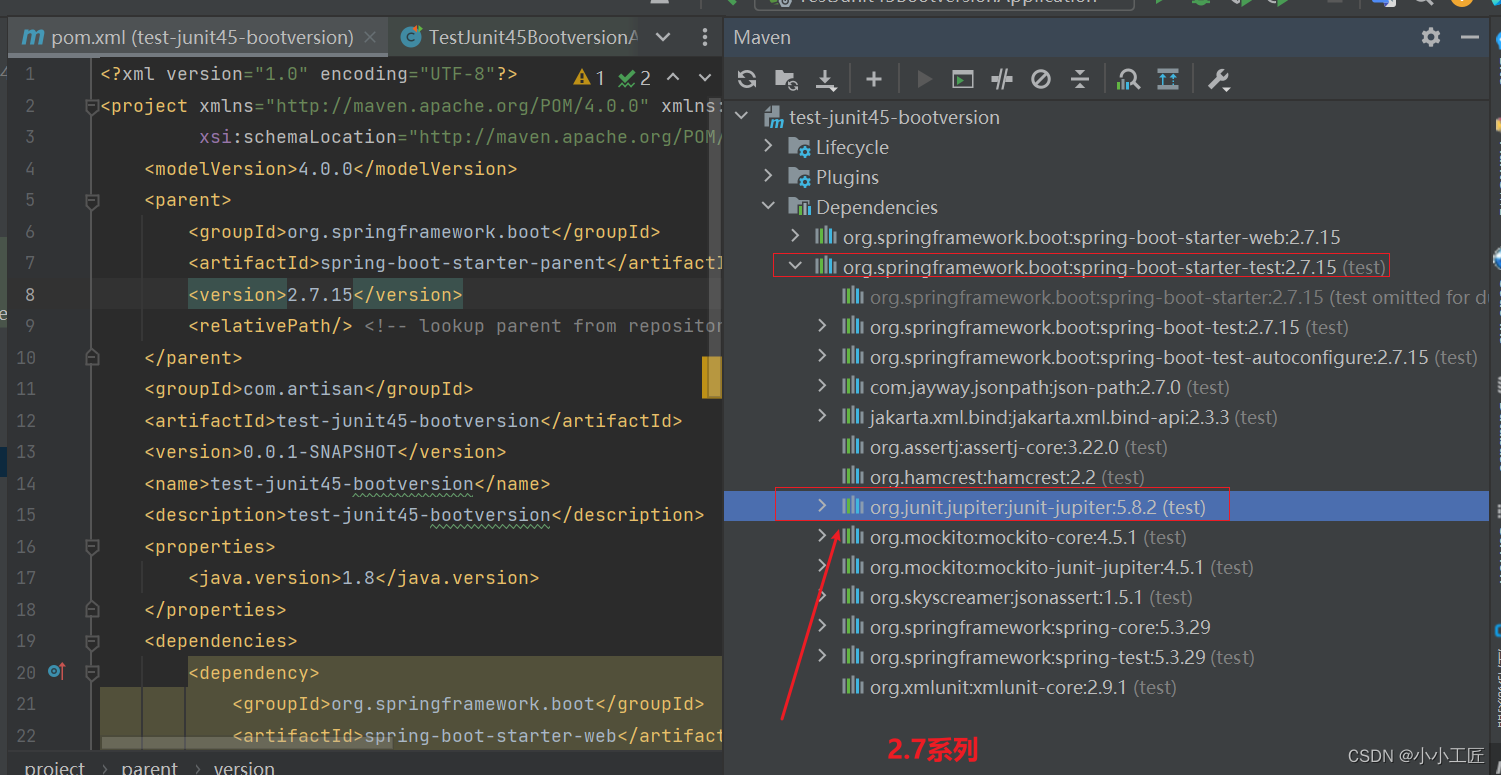Viewport: 1501px width, 775px height.
Task: Click the green checkmark typo indicator
Action: [x=635, y=77]
